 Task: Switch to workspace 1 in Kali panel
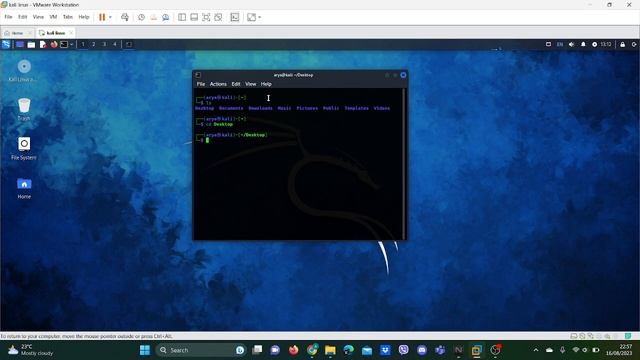83,44
